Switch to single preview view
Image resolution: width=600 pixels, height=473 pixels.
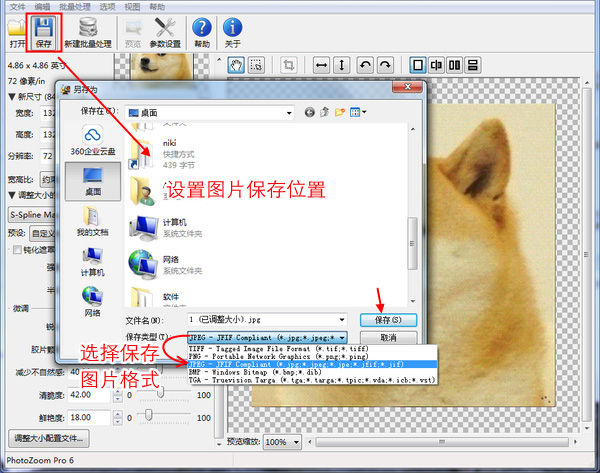coord(418,65)
